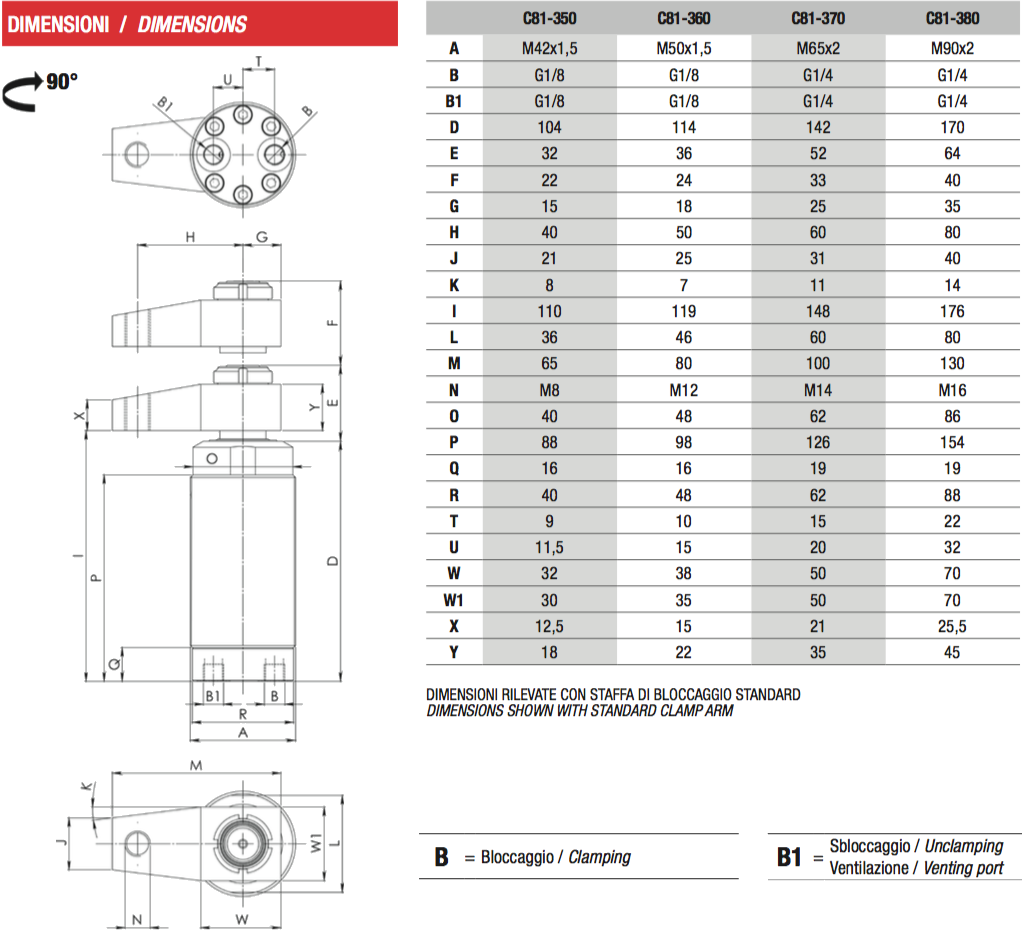1022x945 pixels.
Task: Click the 90° text beside the rotation arrow
Action: pos(62,82)
